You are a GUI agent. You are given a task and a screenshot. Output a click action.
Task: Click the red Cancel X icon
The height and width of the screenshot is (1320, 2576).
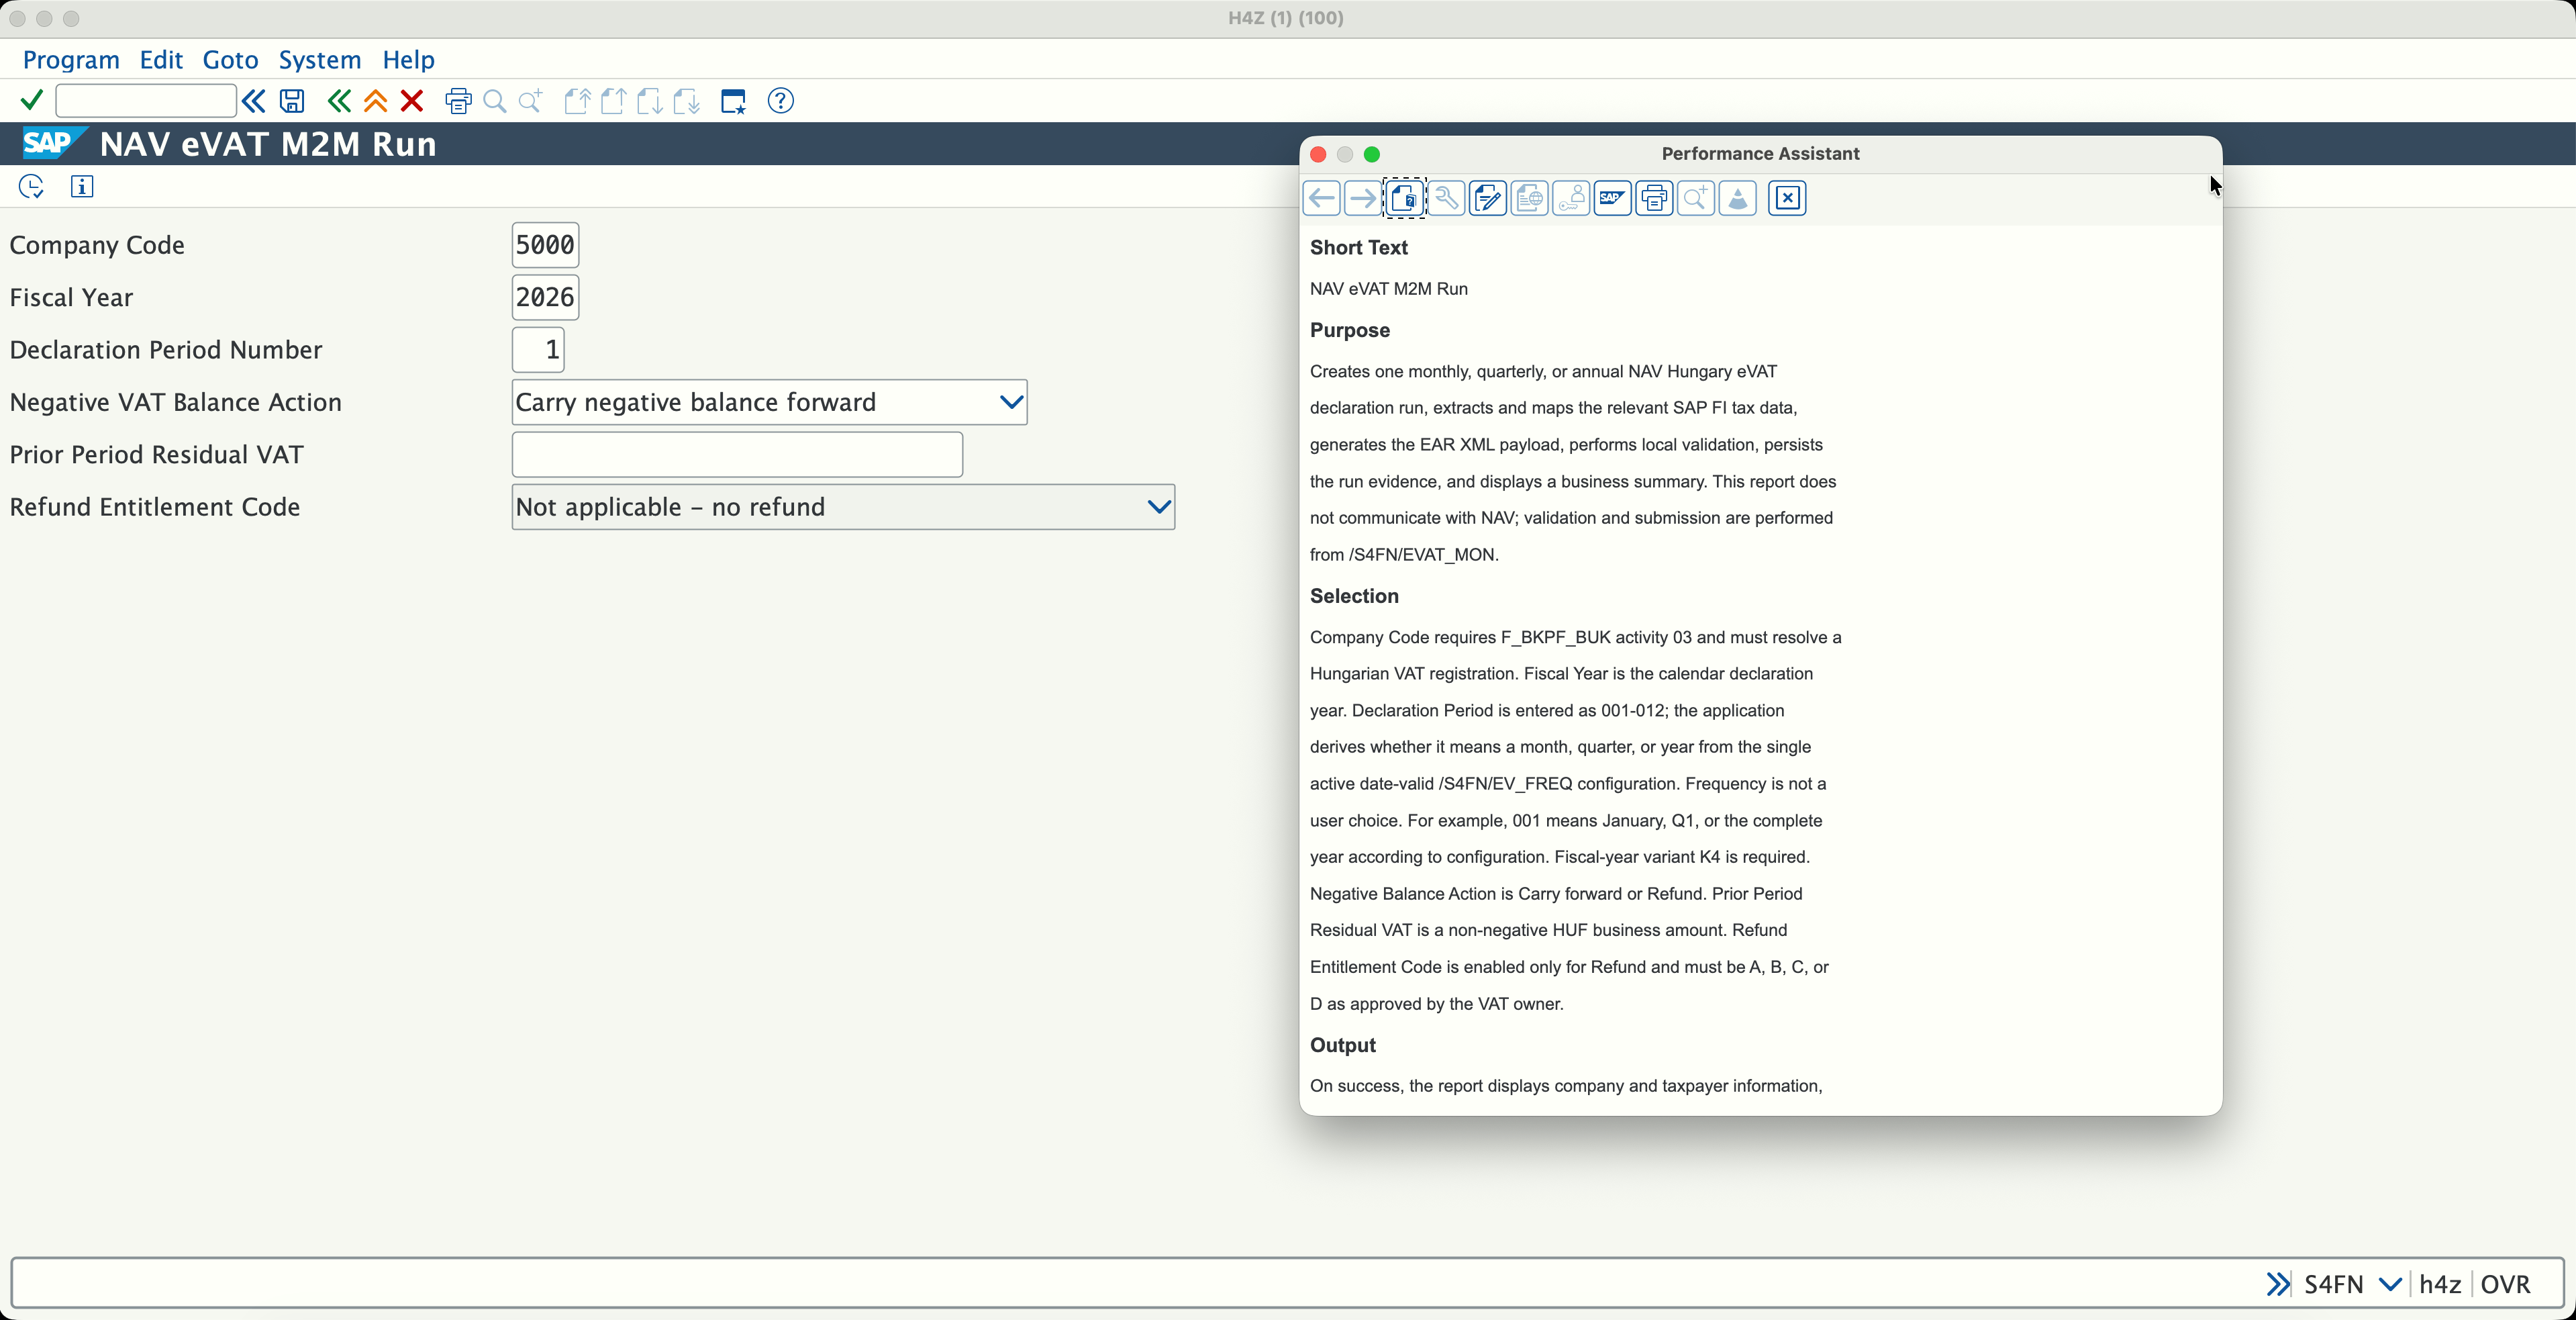click(x=411, y=100)
